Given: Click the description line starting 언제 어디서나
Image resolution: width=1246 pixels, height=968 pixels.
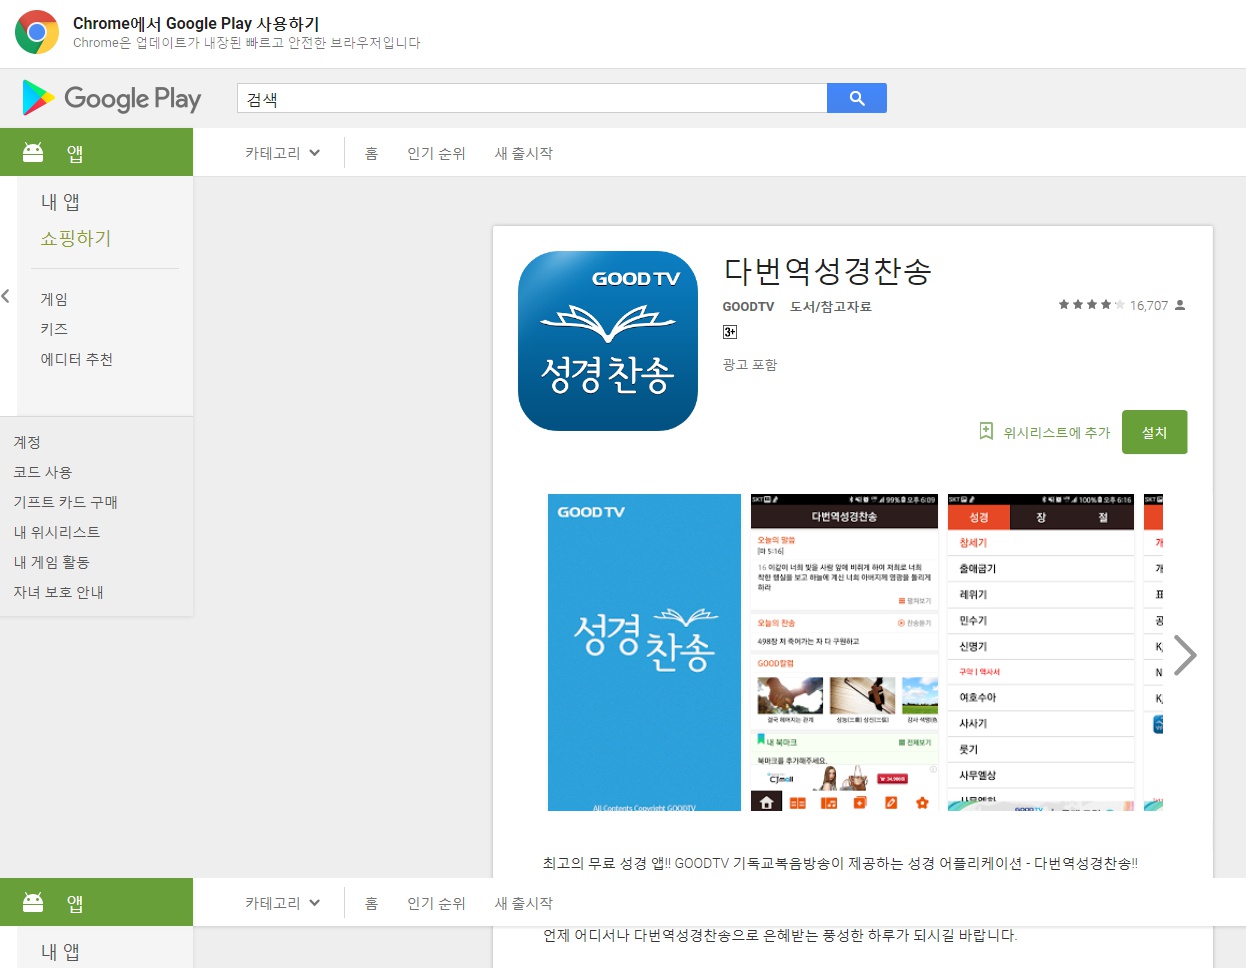Looking at the screenshot, I should point(780,935).
